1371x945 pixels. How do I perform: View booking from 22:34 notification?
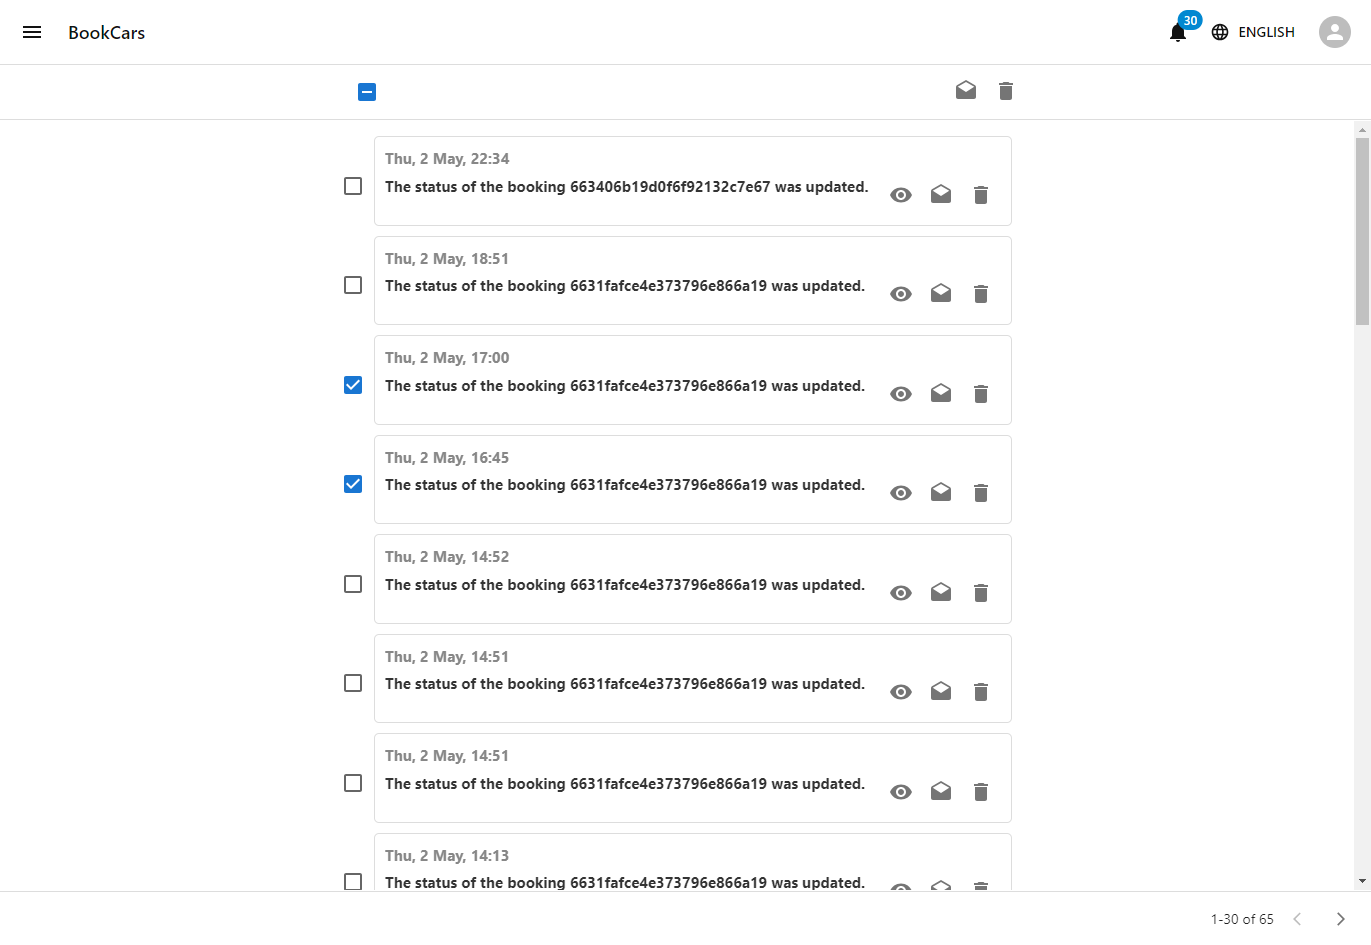coord(901,195)
